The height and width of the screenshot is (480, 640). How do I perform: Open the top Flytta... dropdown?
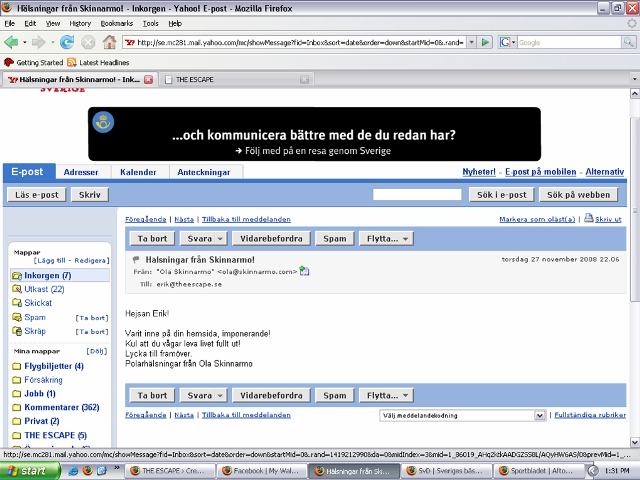(x=386, y=239)
